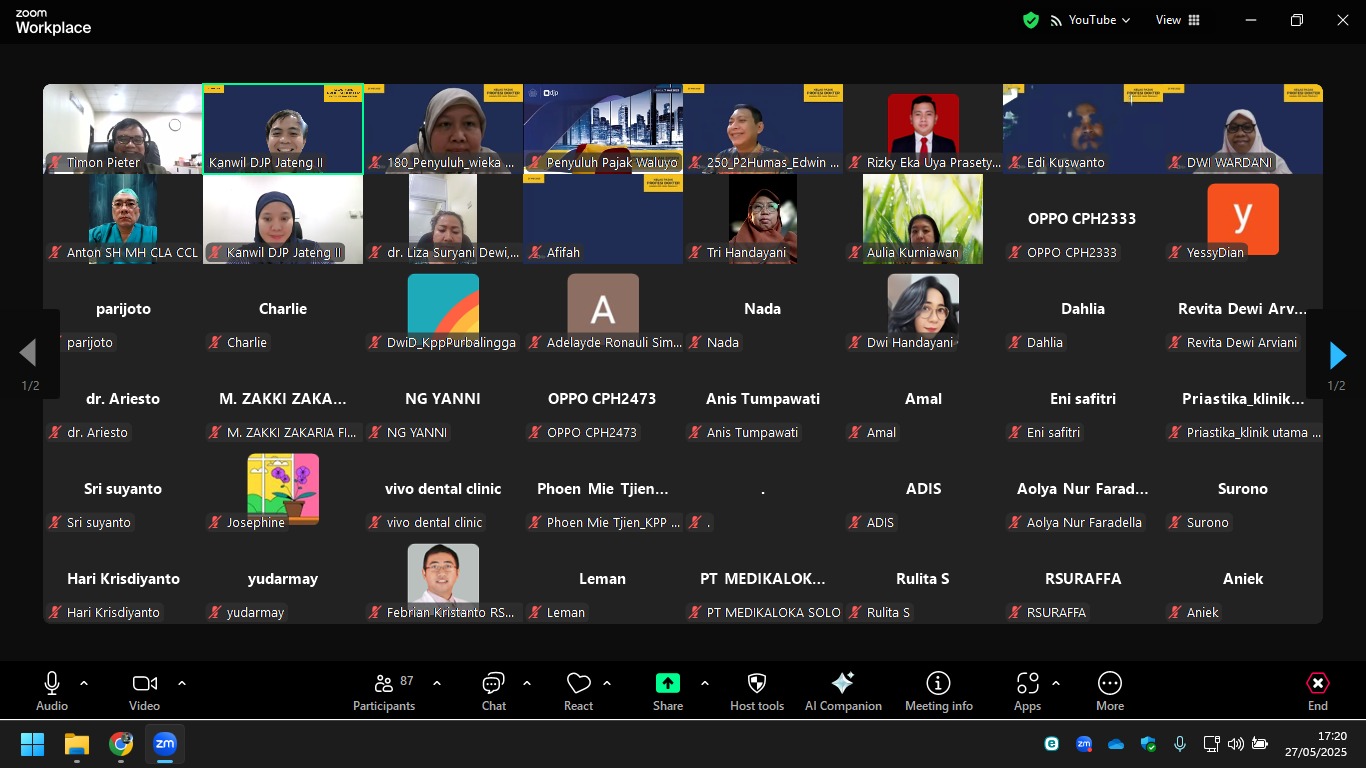Toggle camera with Video button
The image size is (1366, 768).
[x=144, y=691]
